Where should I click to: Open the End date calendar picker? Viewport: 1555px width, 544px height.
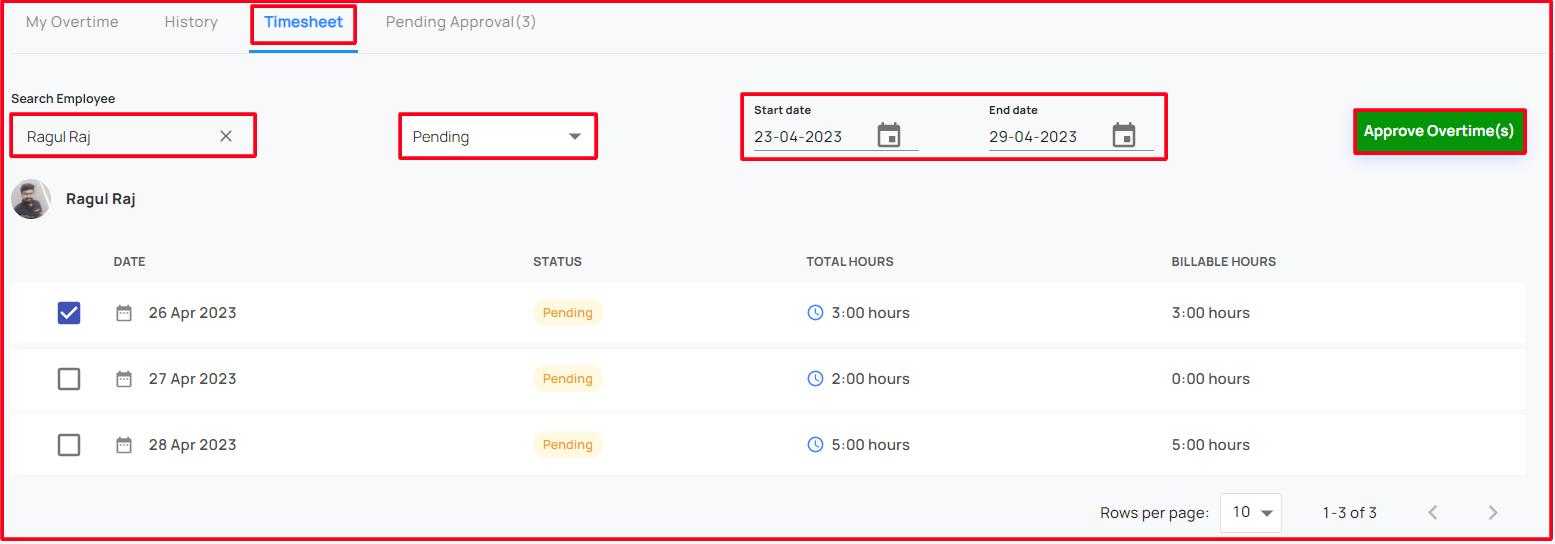tap(1124, 135)
